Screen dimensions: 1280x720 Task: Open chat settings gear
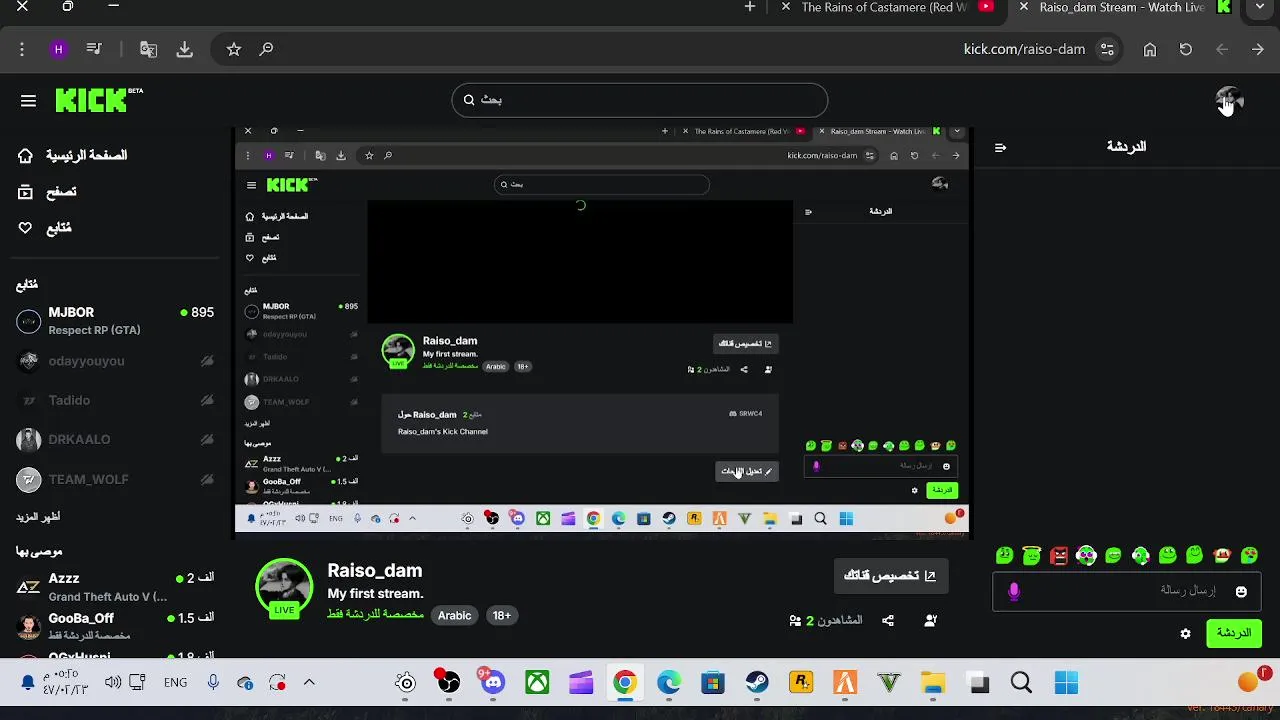point(1186,634)
